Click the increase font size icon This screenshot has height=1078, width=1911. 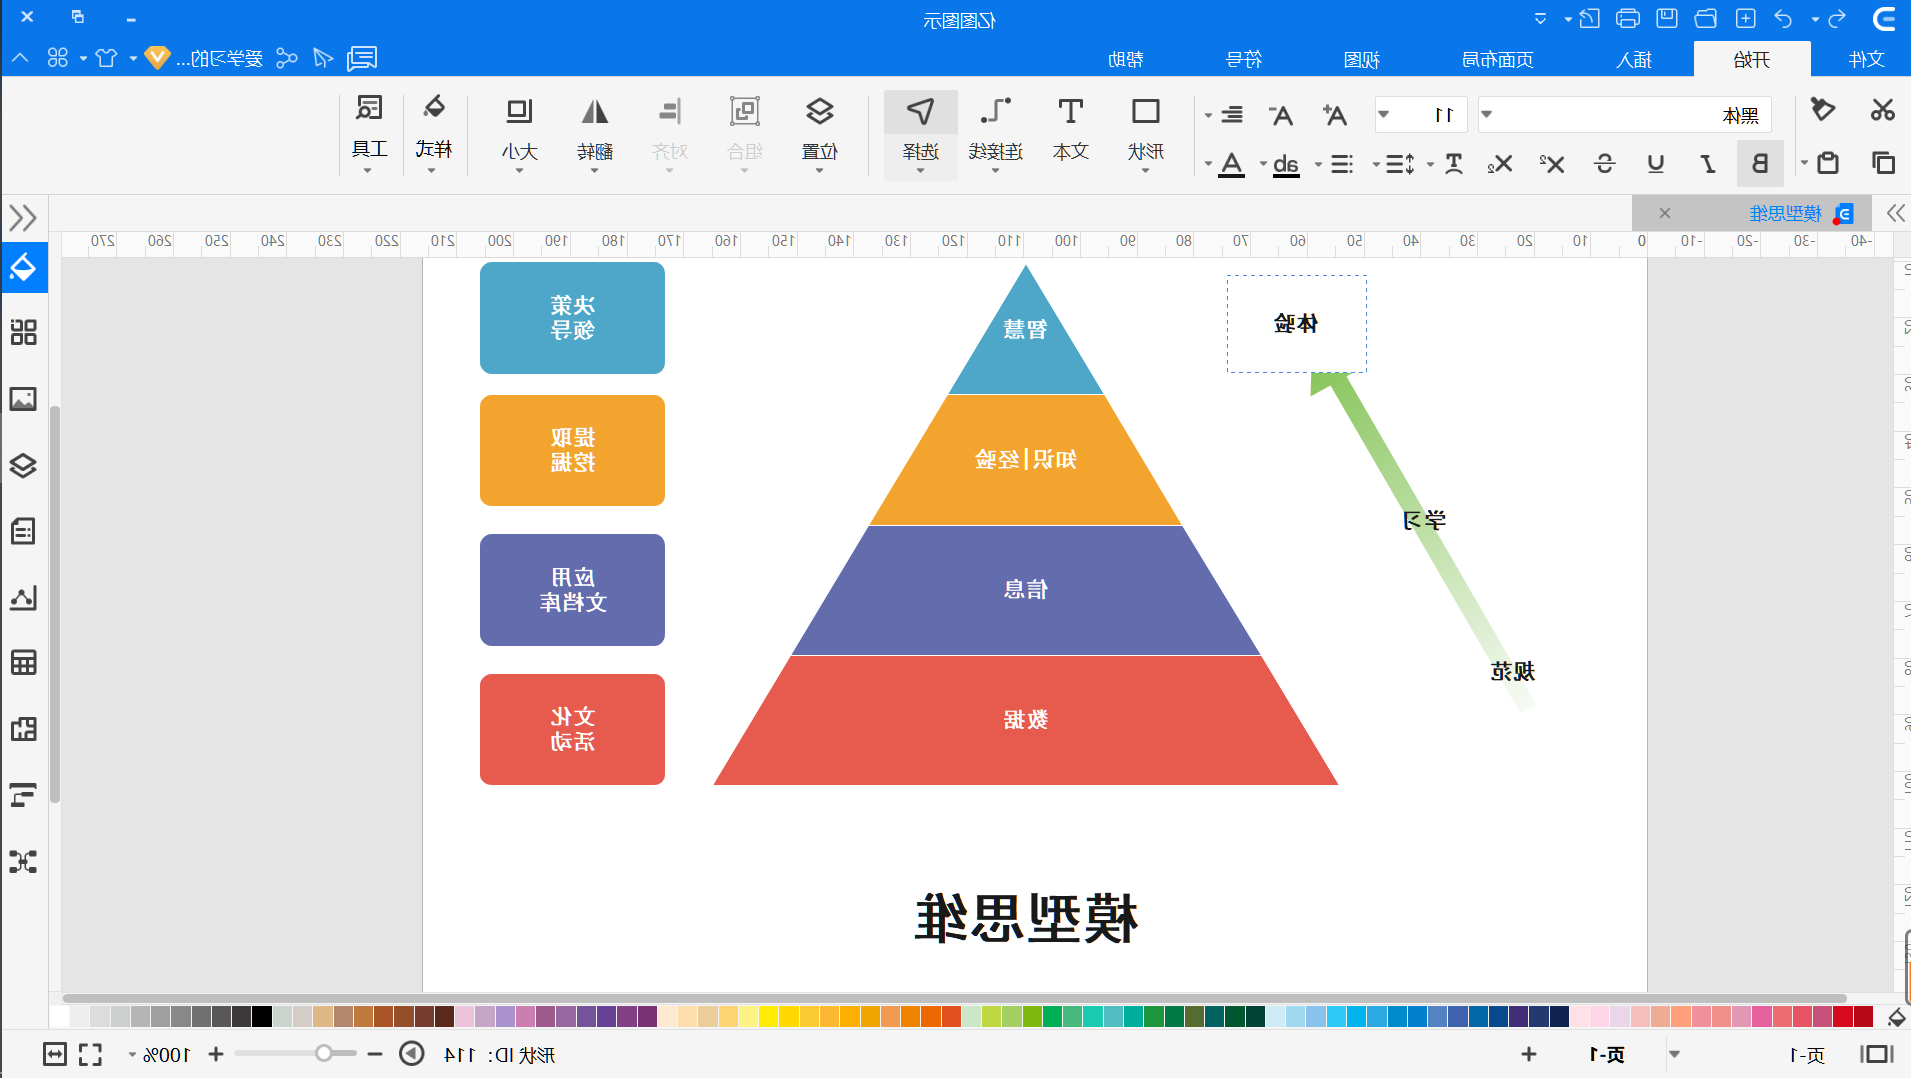pos(1334,115)
